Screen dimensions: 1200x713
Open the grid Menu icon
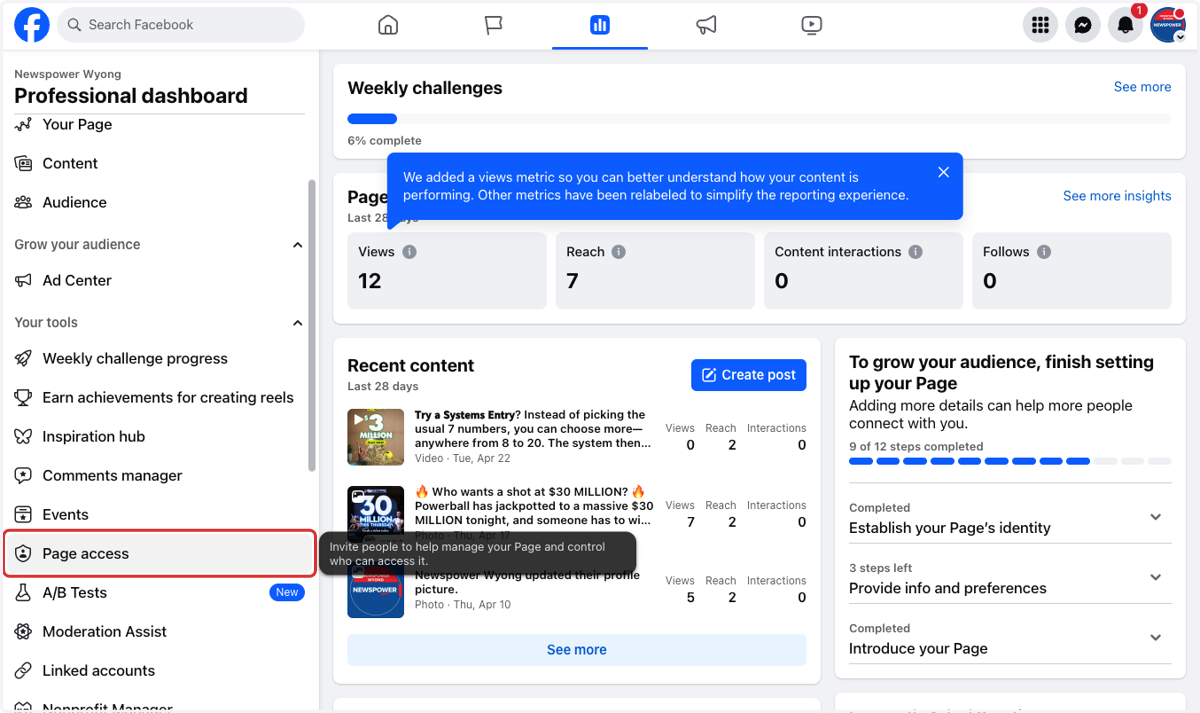[1041, 25]
